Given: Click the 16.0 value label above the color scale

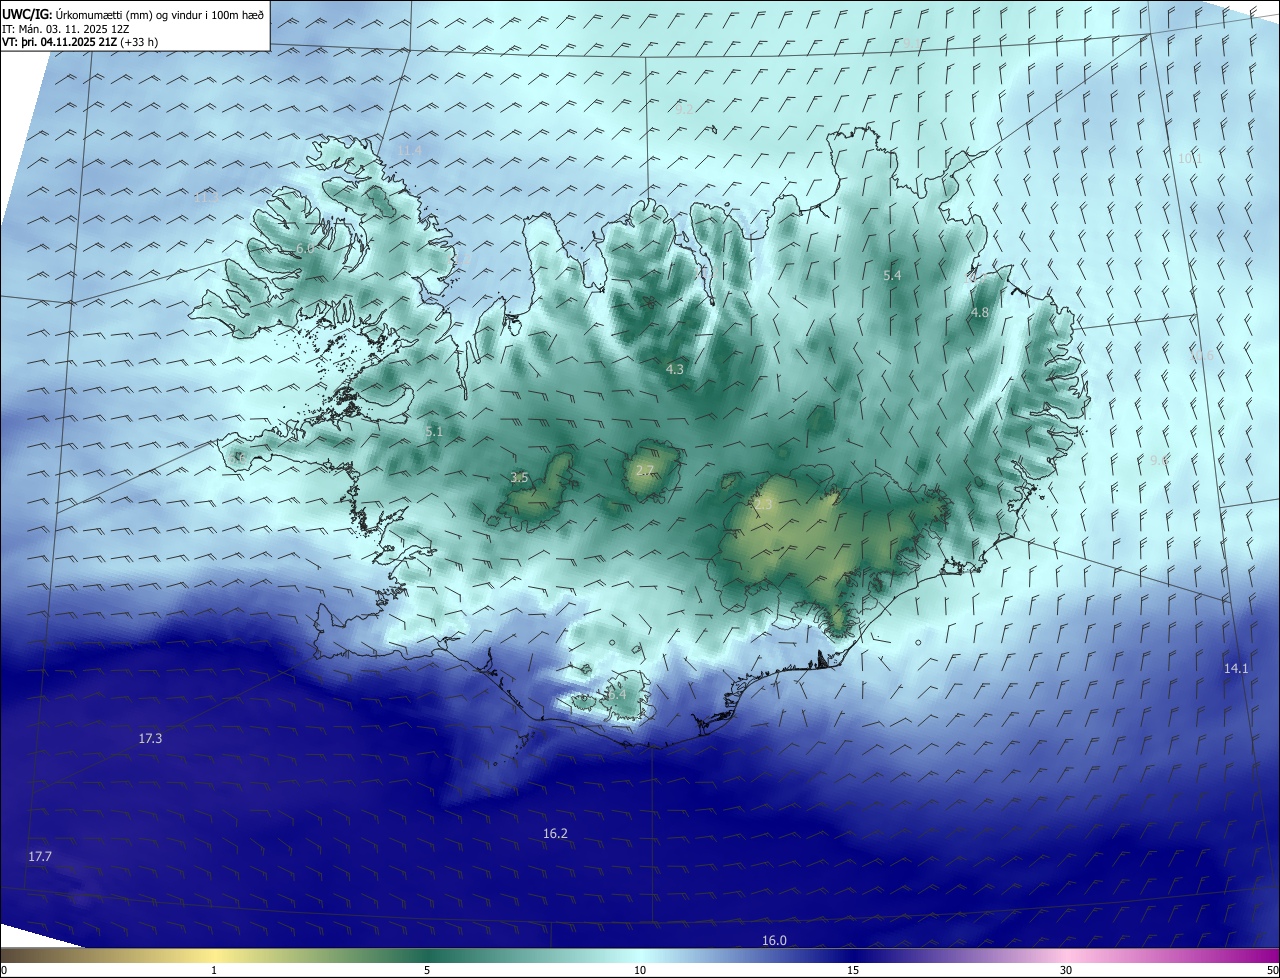Looking at the screenshot, I should [x=774, y=940].
